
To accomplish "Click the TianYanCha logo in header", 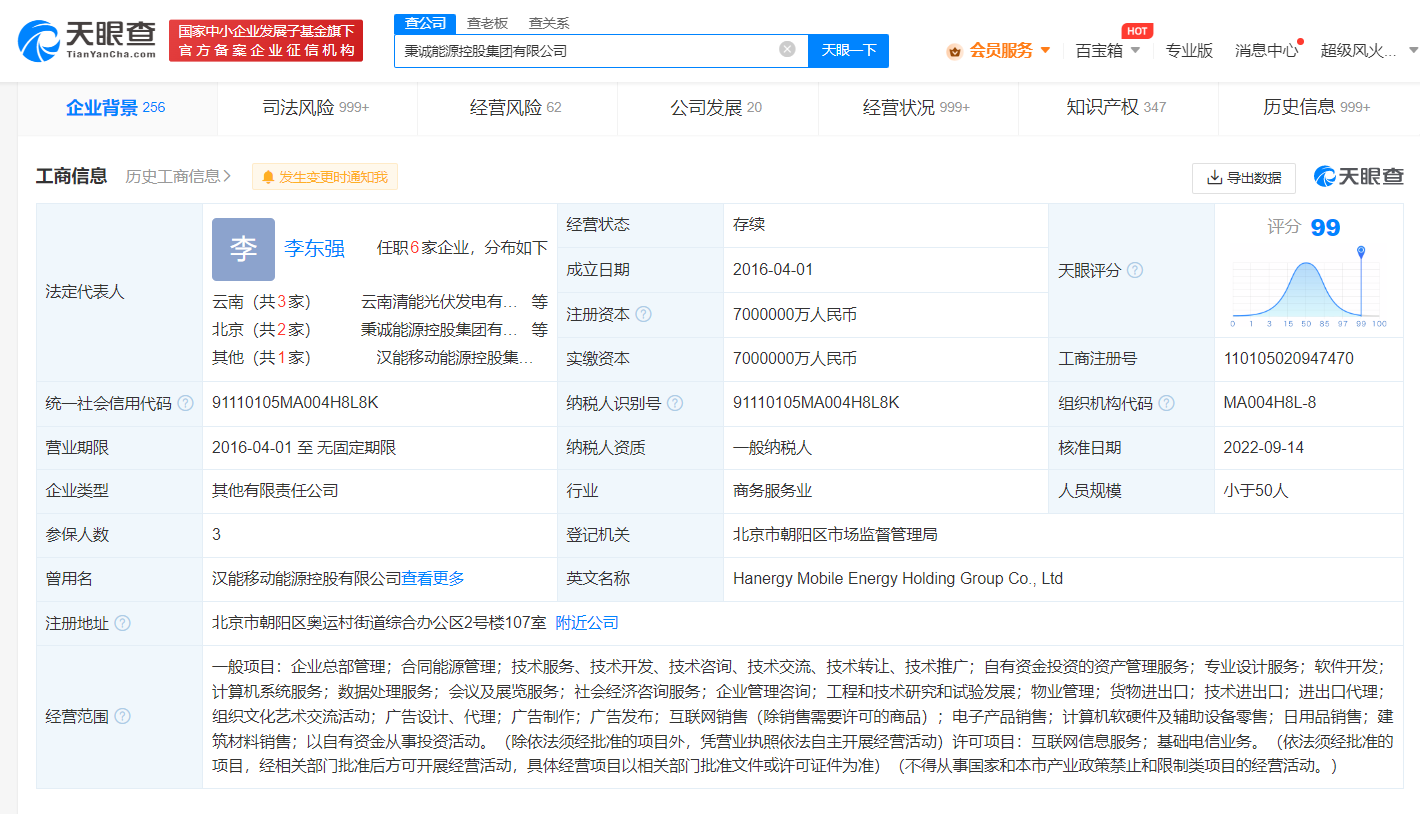I will tap(87, 40).
